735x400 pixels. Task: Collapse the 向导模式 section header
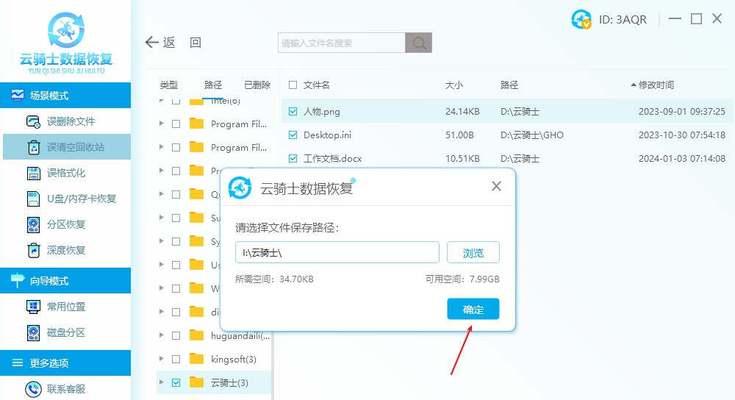coord(66,280)
